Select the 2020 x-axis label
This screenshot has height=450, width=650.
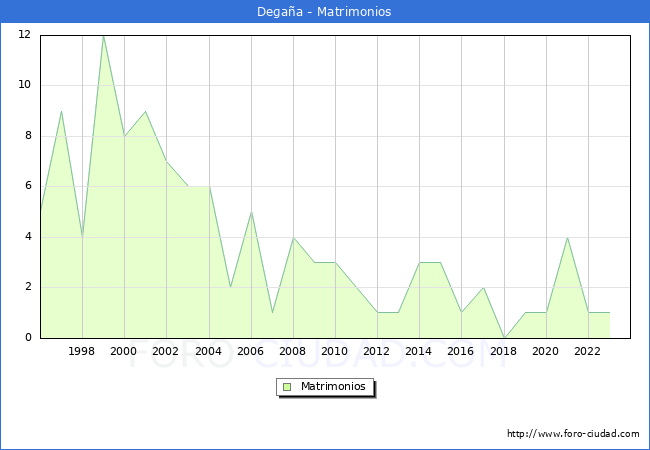point(545,352)
